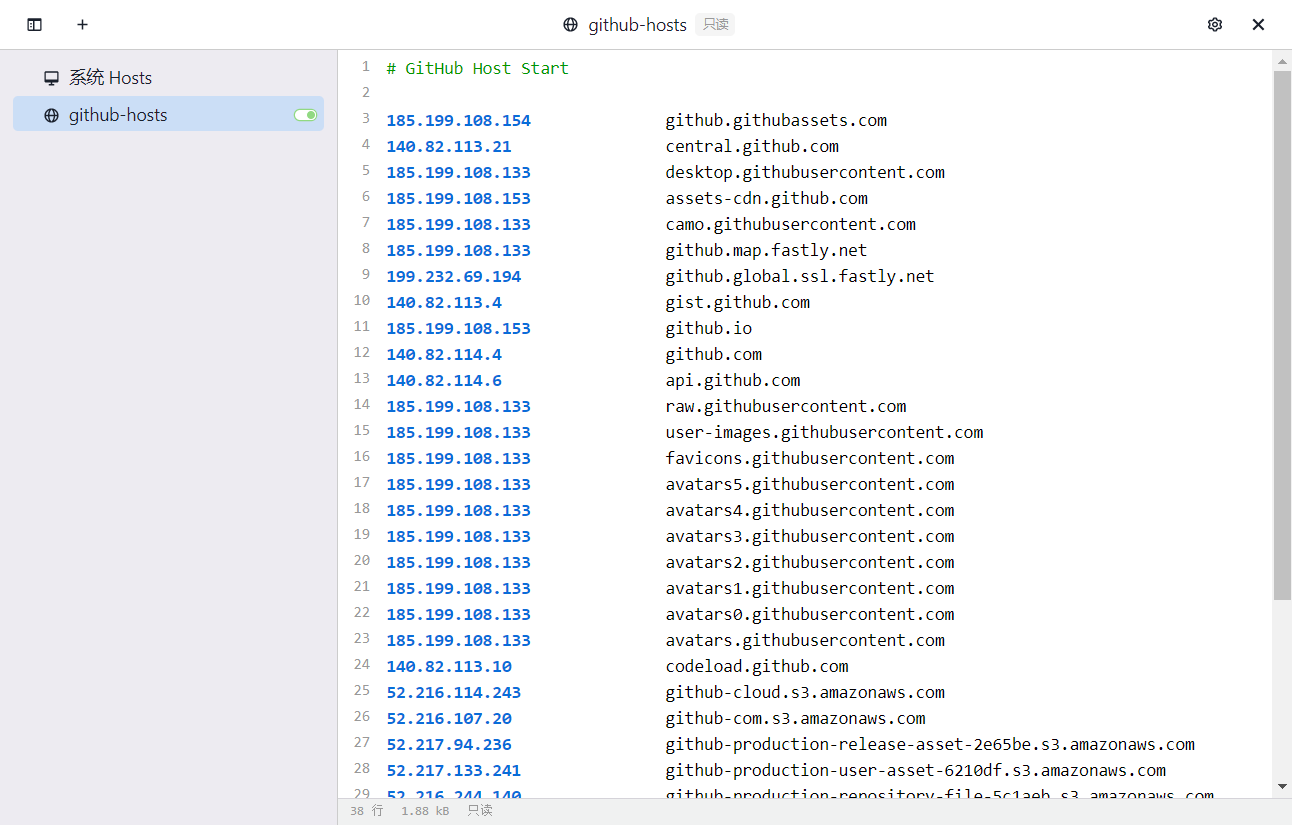This screenshot has width=1292, height=825.
Task: Click line number 24 in the gutter
Action: pyautogui.click(x=362, y=664)
